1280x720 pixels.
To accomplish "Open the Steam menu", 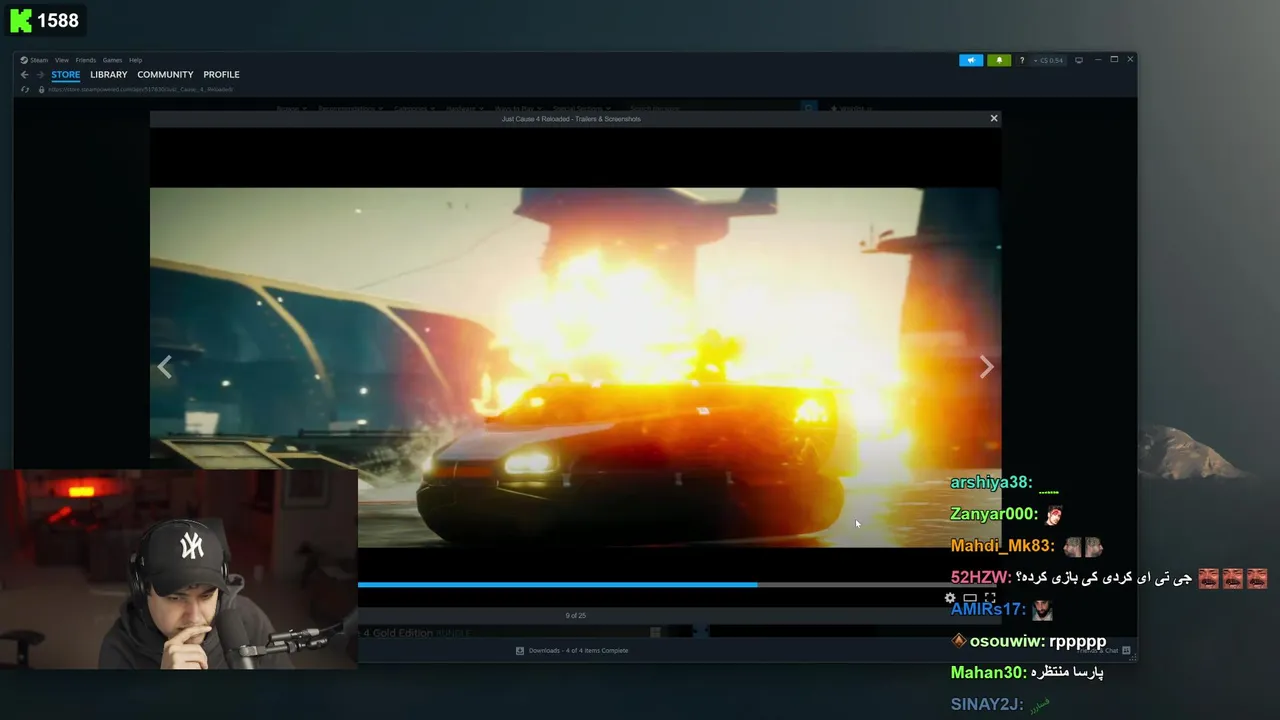I will point(39,60).
